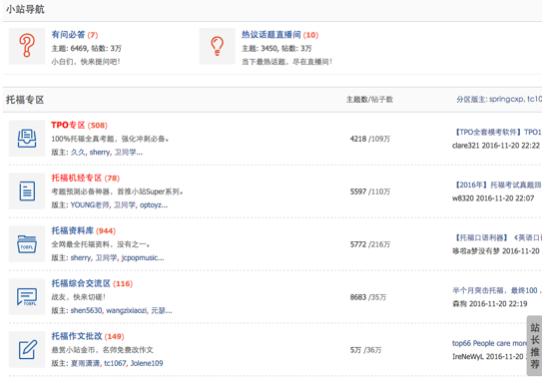
Task: Open latest post 半个月突击托福
Action: tap(497, 290)
